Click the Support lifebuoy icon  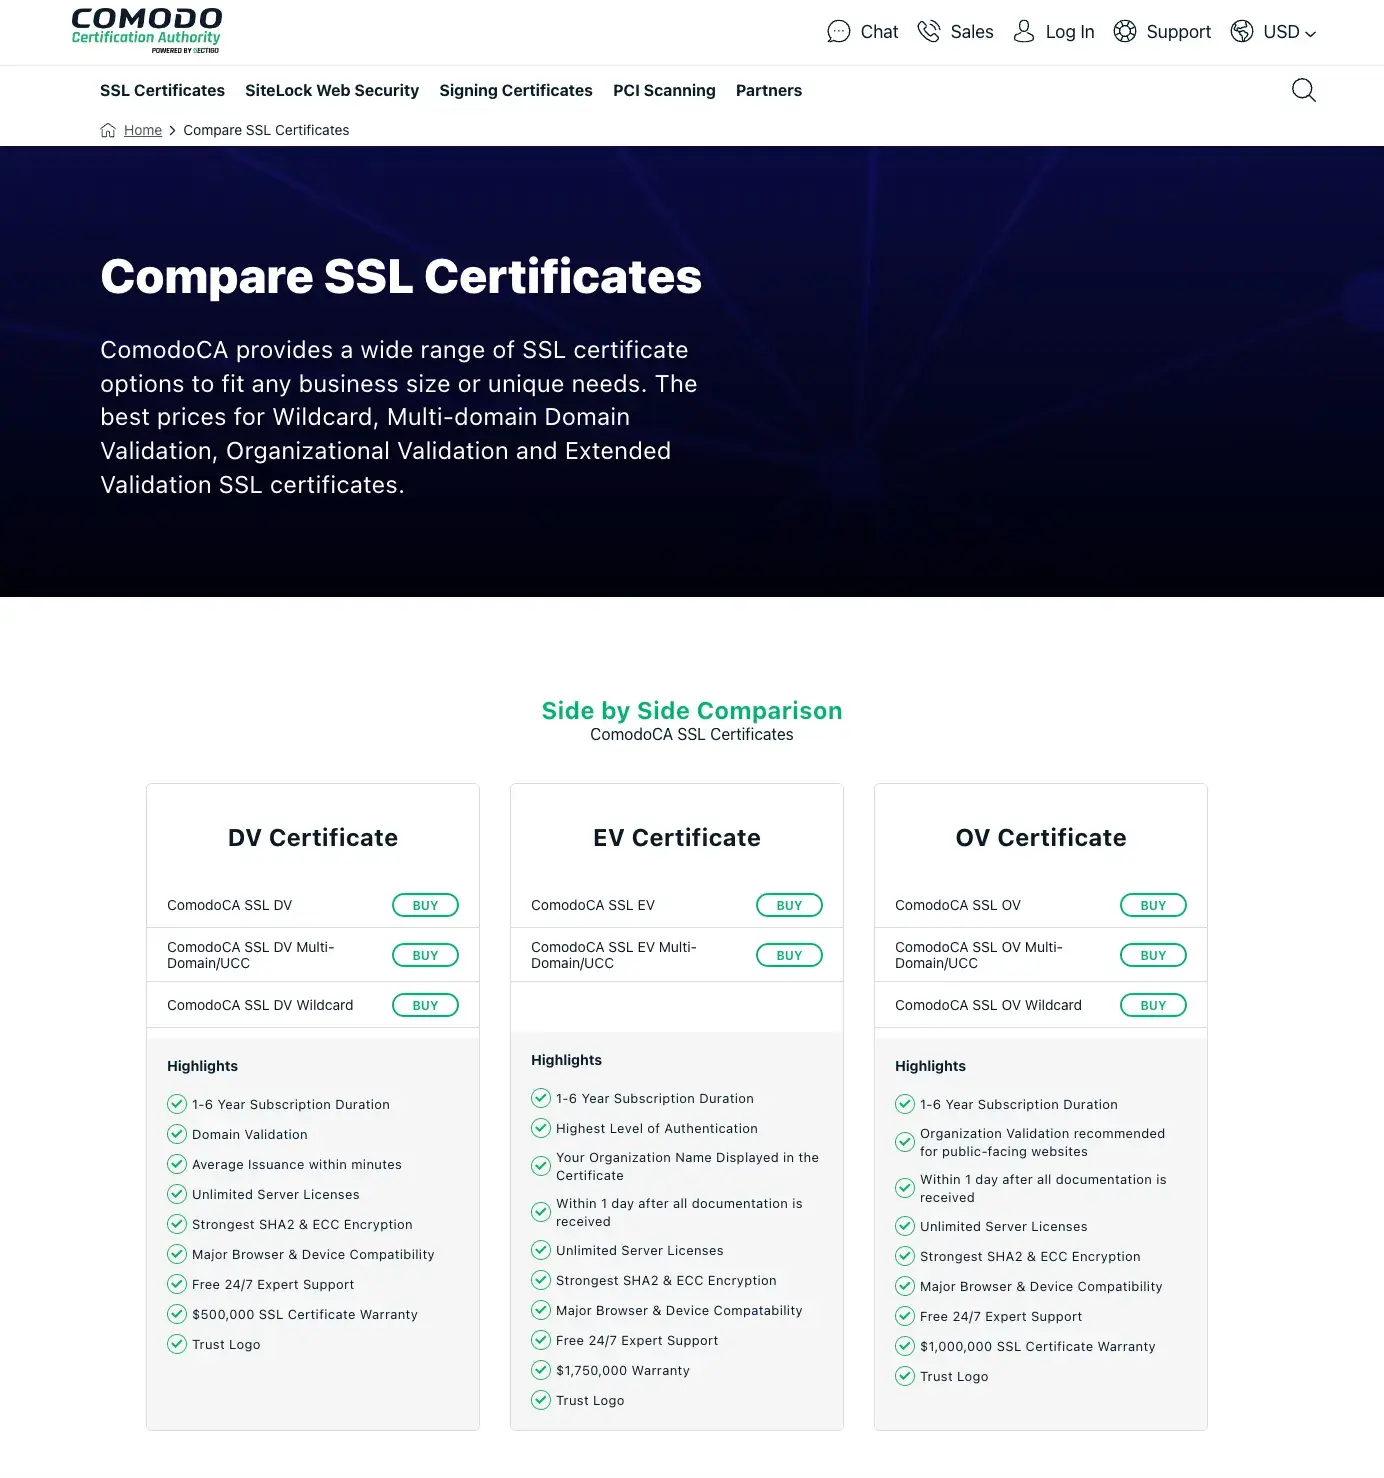[x=1125, y=32]
